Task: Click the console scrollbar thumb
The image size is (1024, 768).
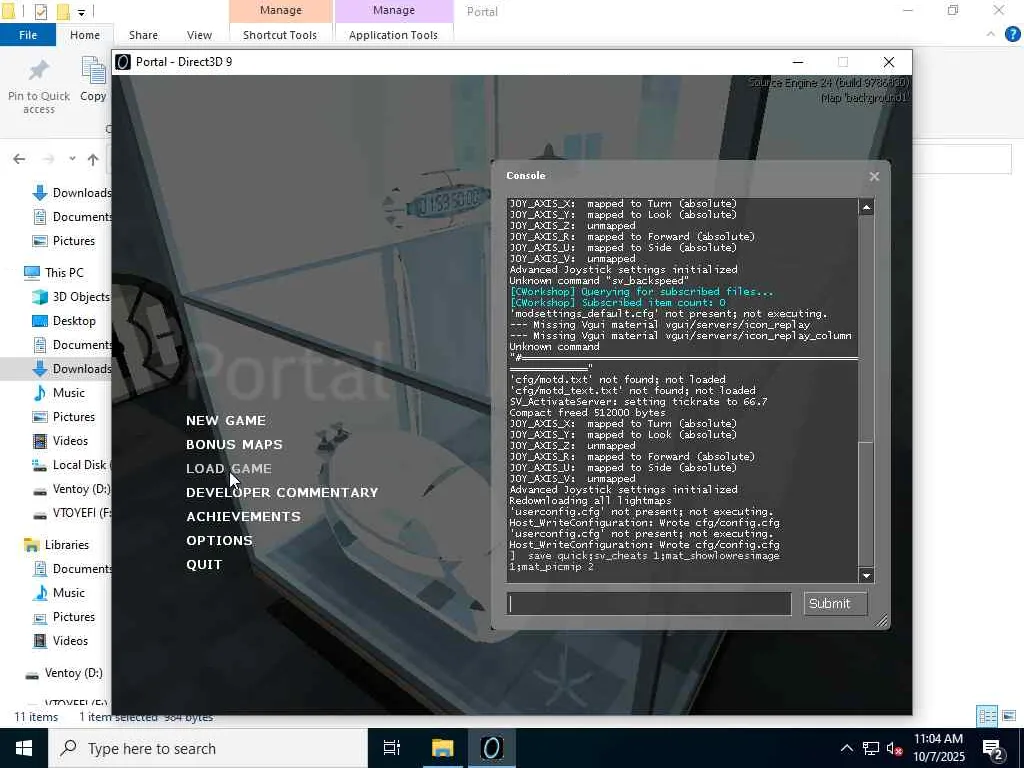Action: tap(866, 504)
